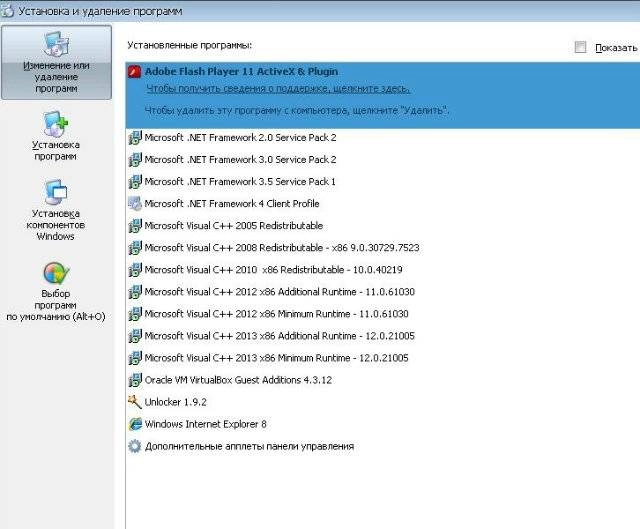
Task: Click the 'Установленные программы:' label
Action: 190,45
